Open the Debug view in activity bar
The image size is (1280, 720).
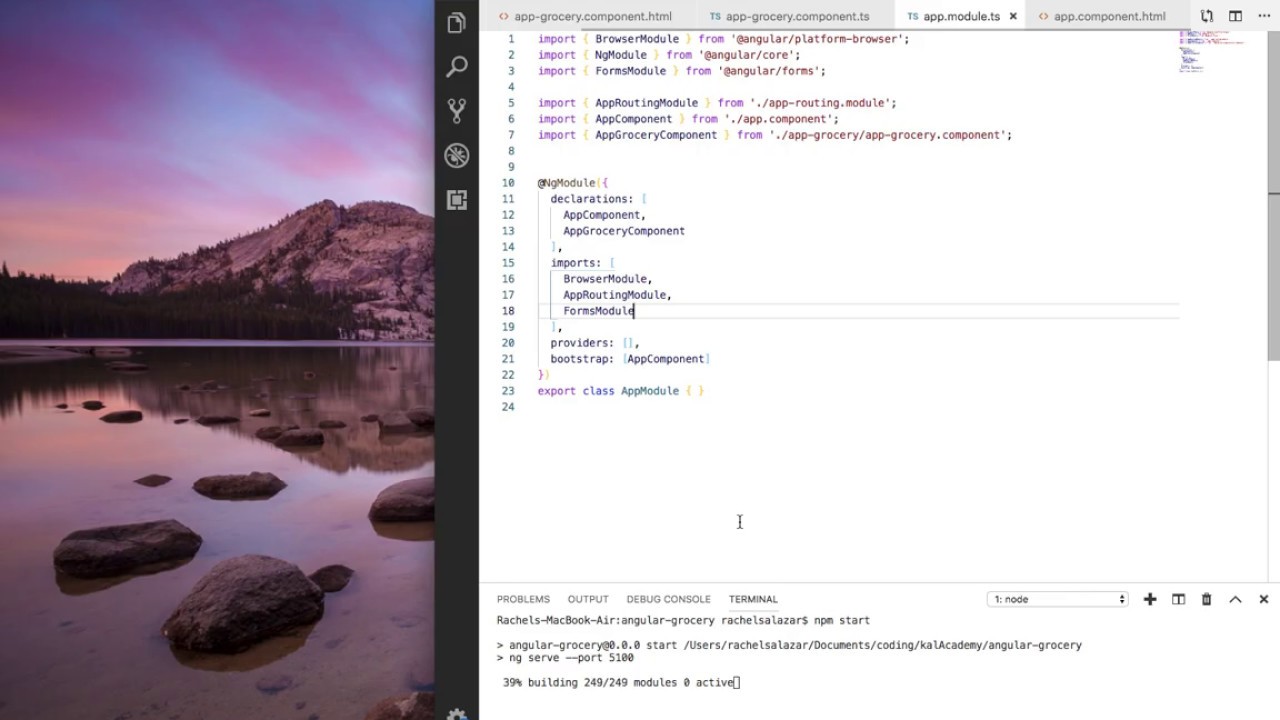(457, 155)
